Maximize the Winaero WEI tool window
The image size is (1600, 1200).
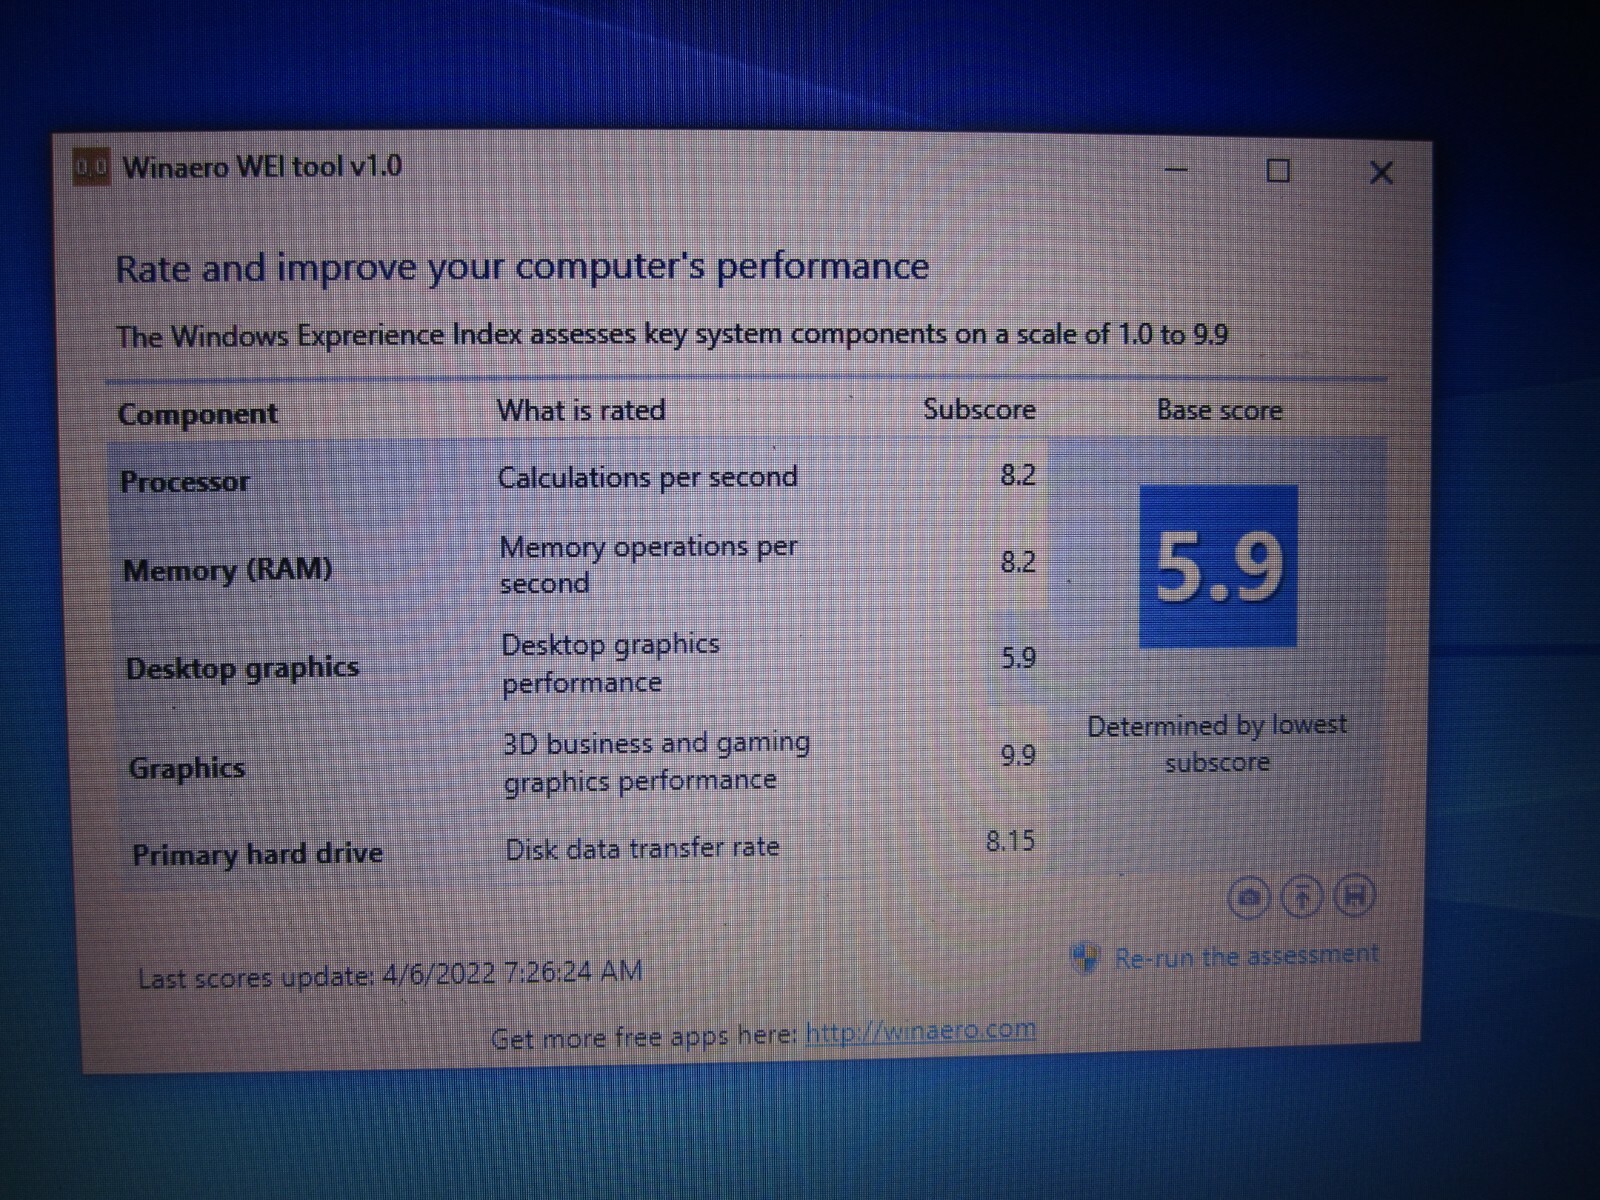(x=1278, y=171)
